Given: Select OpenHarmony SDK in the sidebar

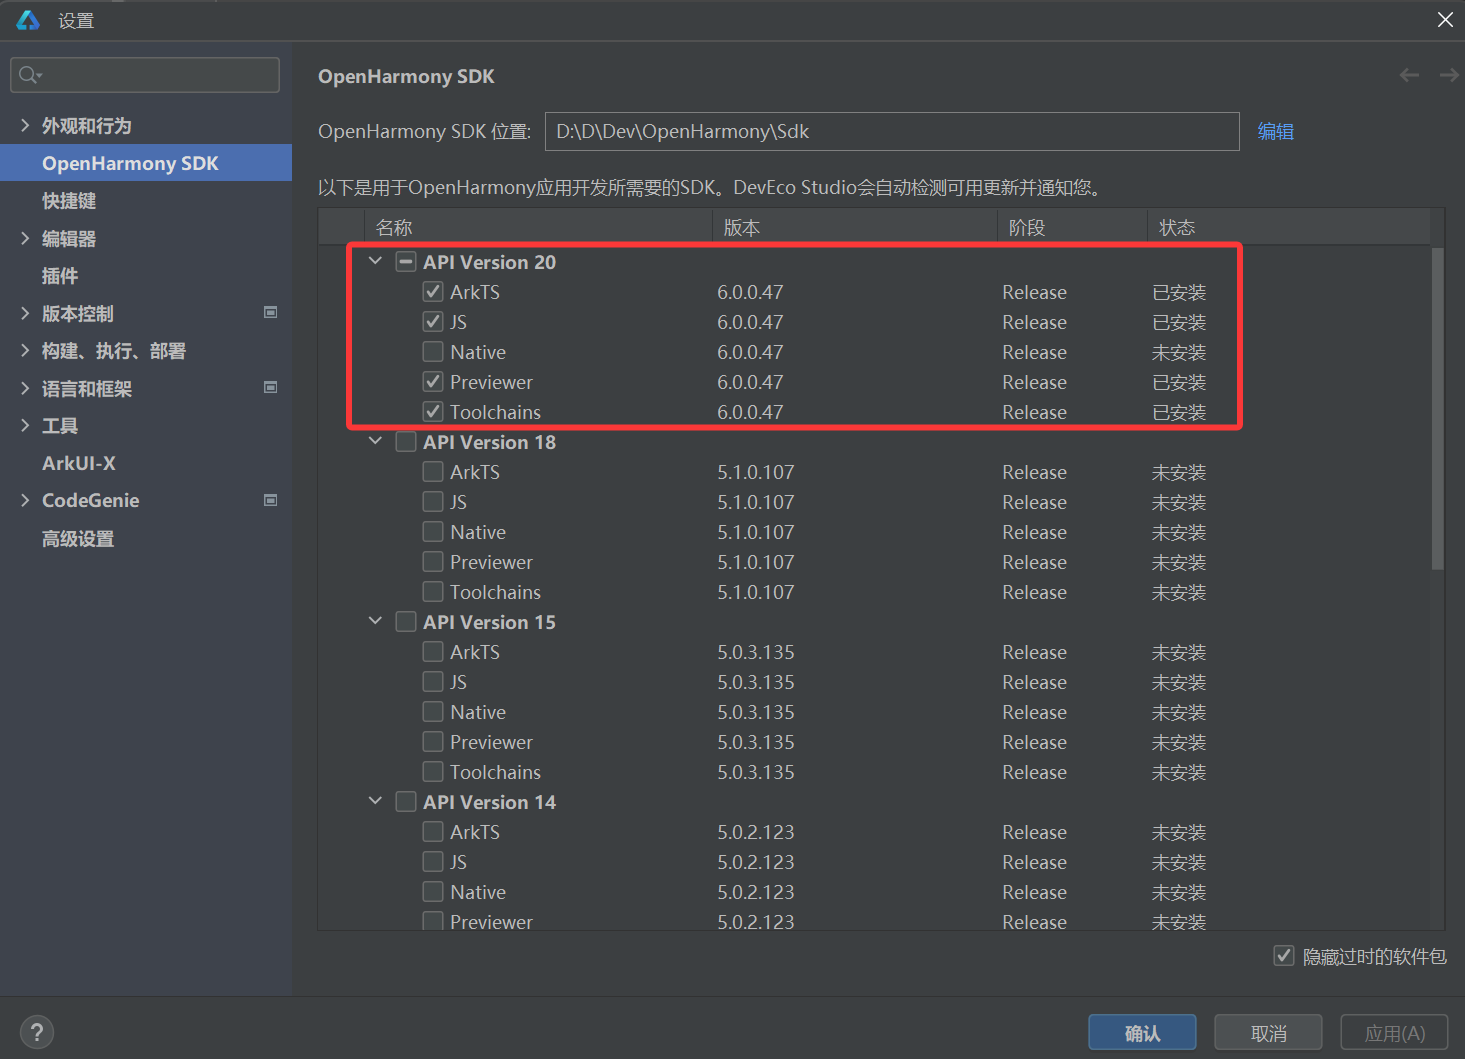Looking at the screenshot, I should pos(146,163).
